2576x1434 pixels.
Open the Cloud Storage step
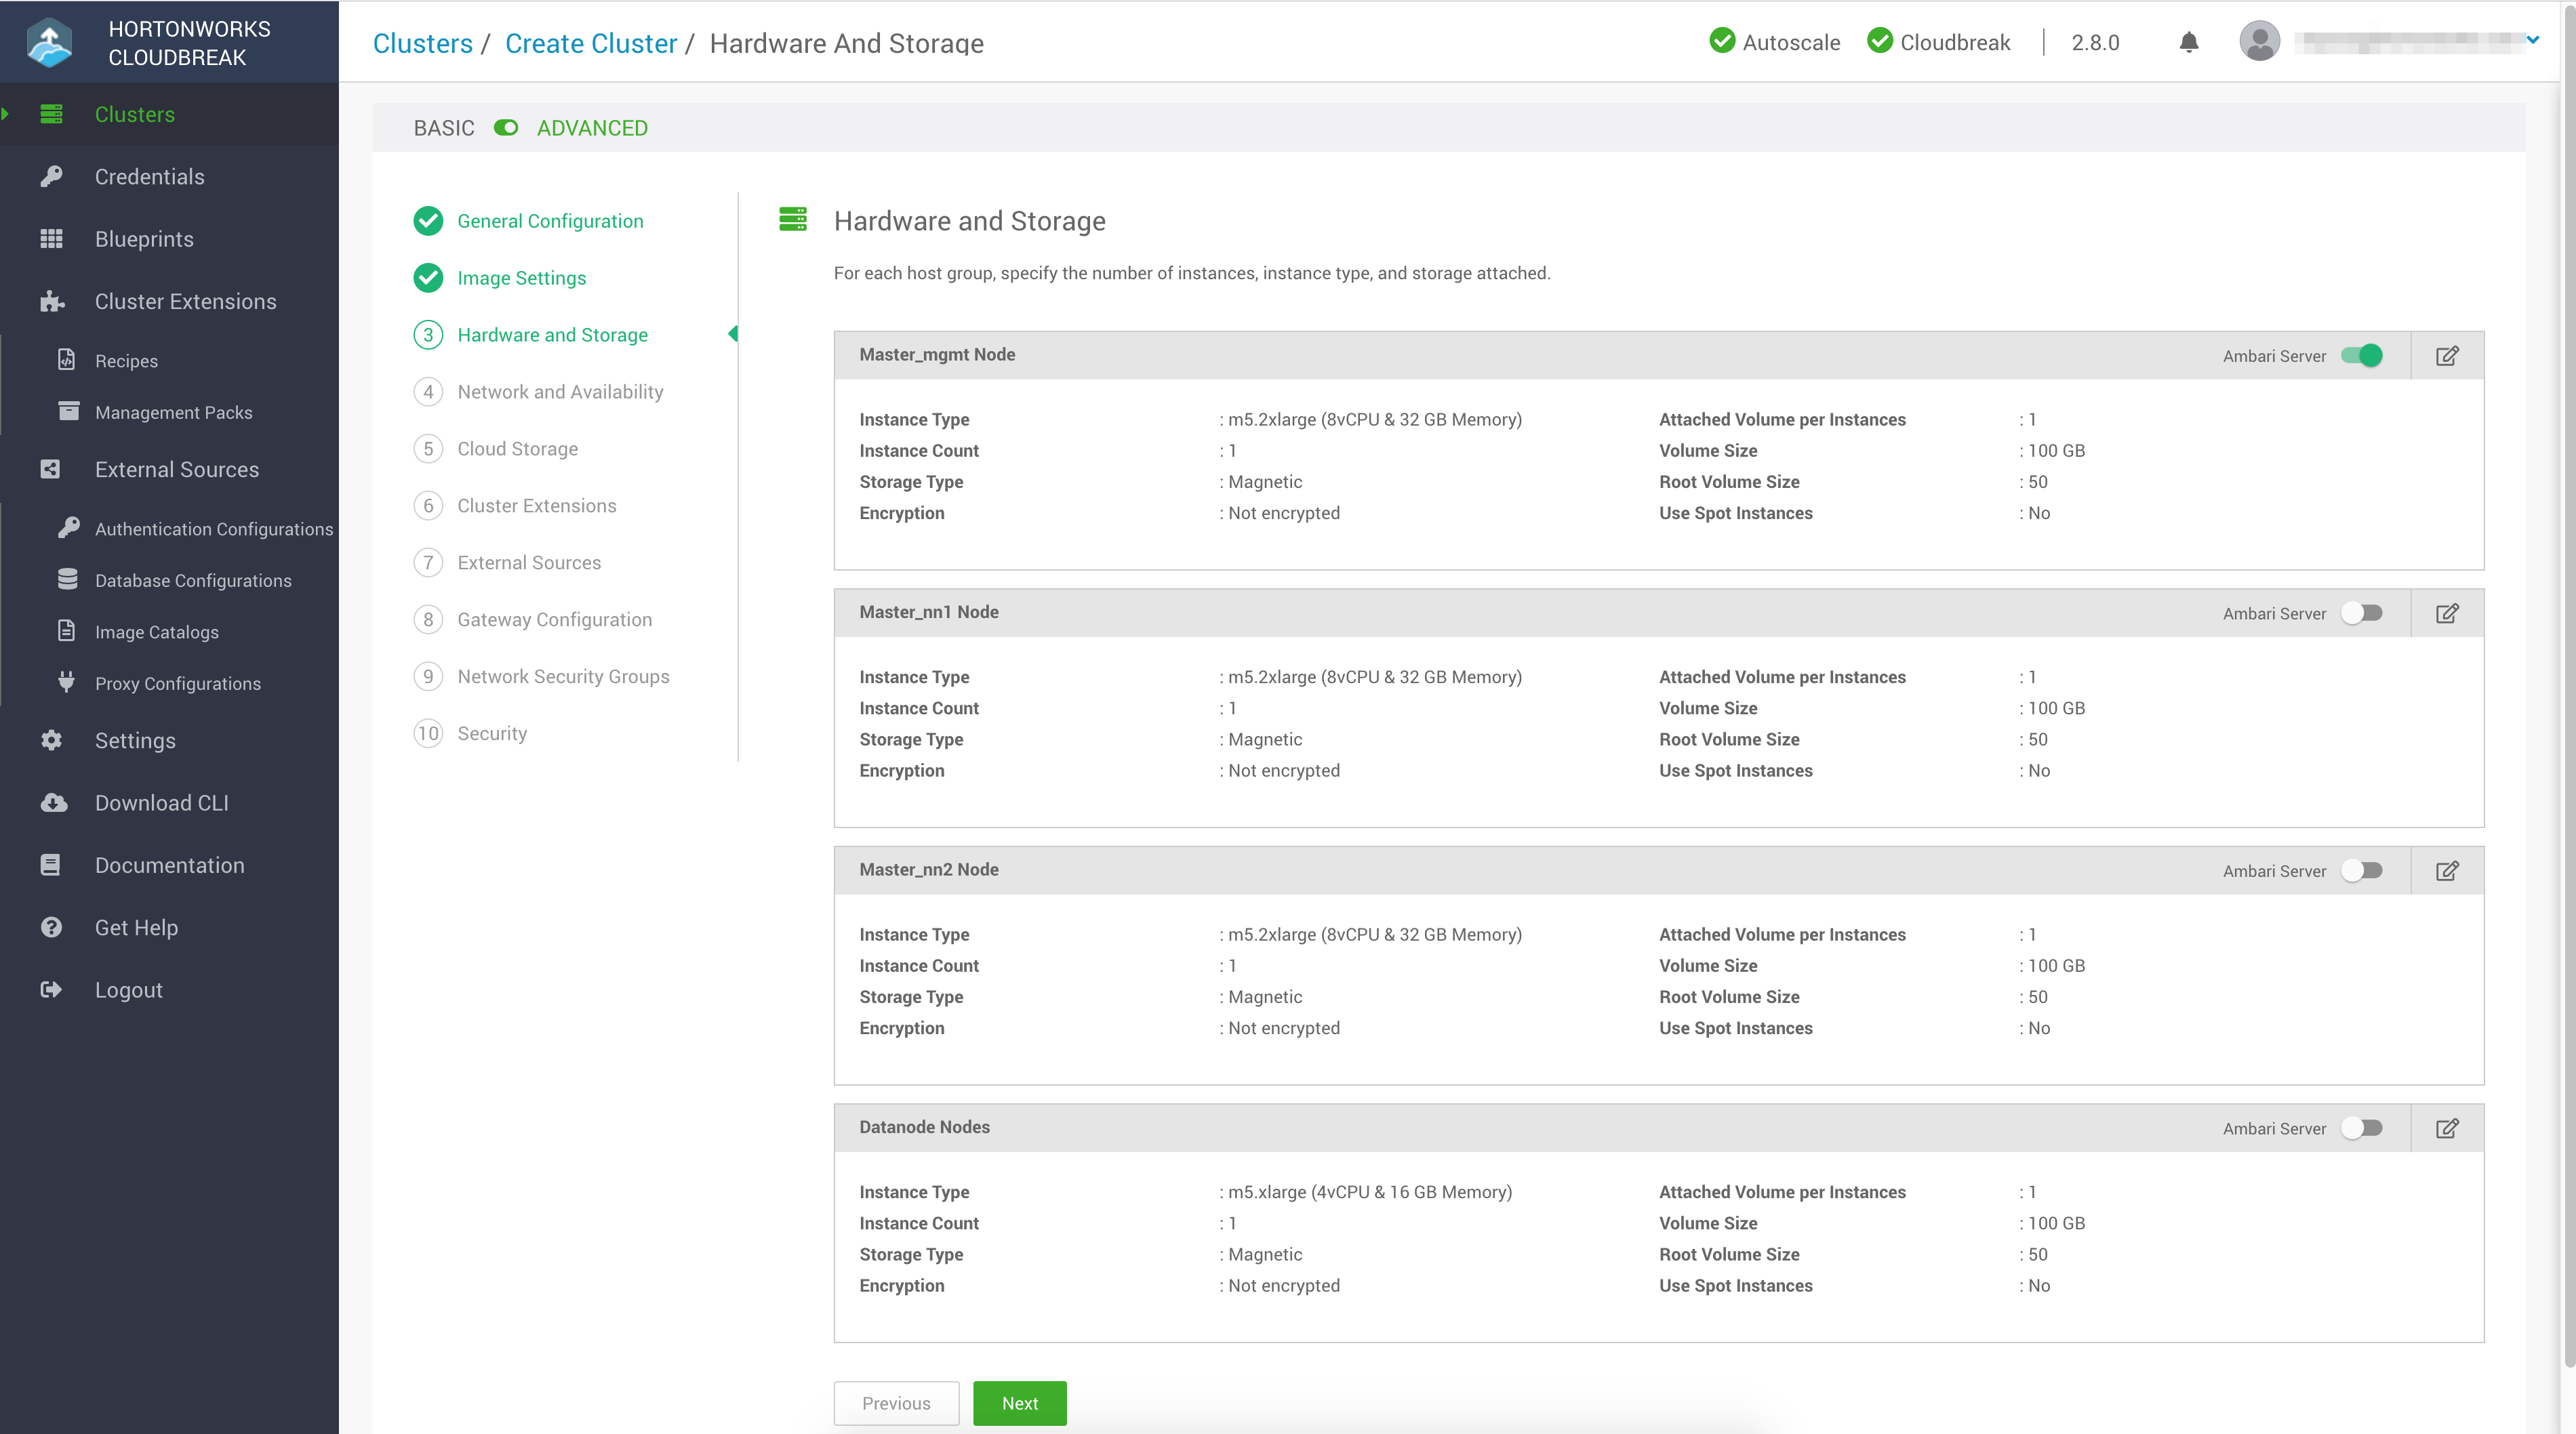[517, 448]
